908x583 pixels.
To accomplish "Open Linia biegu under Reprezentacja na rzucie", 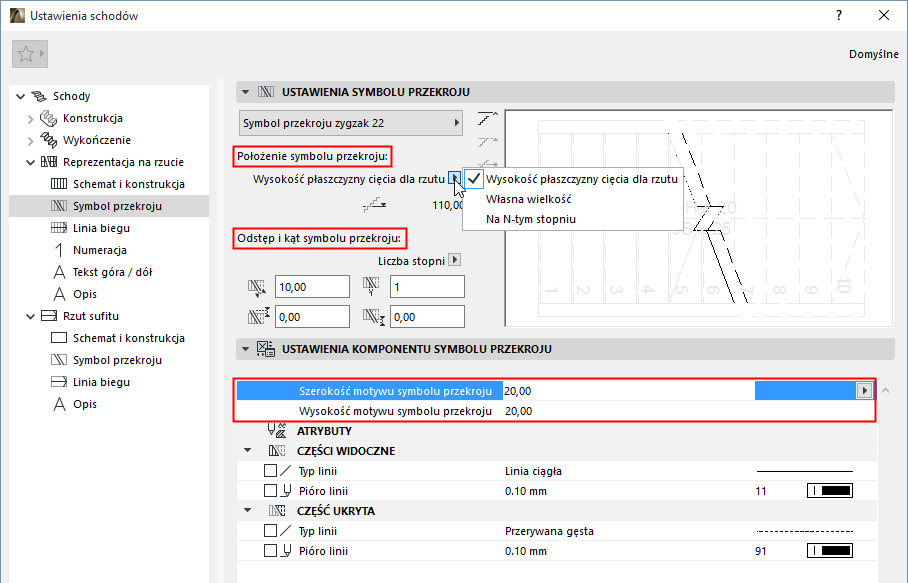I will click(x=101, y=228).
